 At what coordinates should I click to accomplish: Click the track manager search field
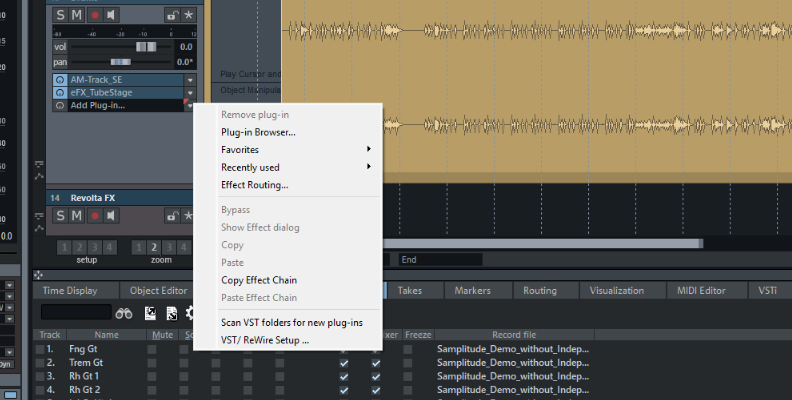(x=74, y=314)
